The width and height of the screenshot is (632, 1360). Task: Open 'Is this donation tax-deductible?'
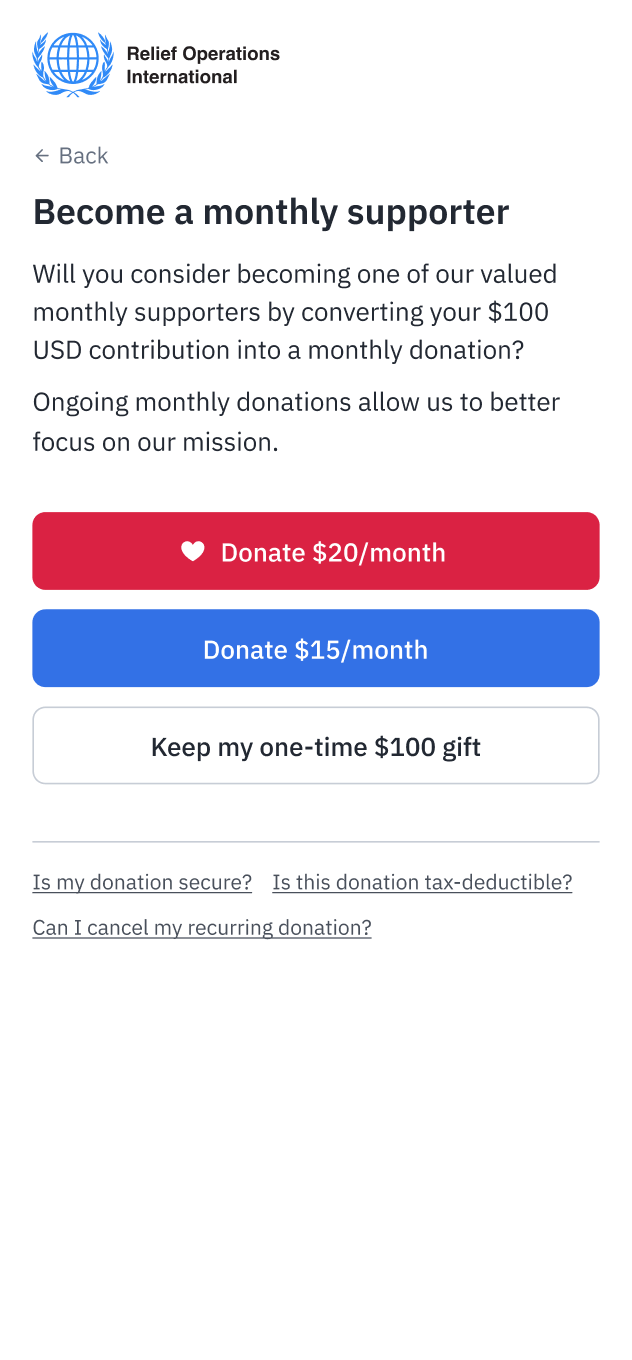point(422,882)
